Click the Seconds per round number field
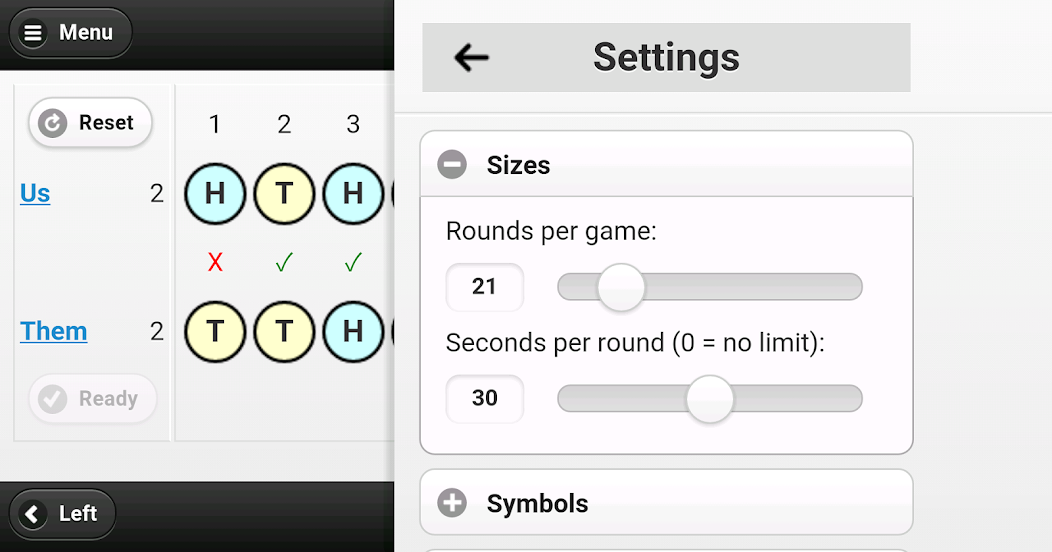Viewport: 1052px width, 552px height. click(x=485, y=398)
